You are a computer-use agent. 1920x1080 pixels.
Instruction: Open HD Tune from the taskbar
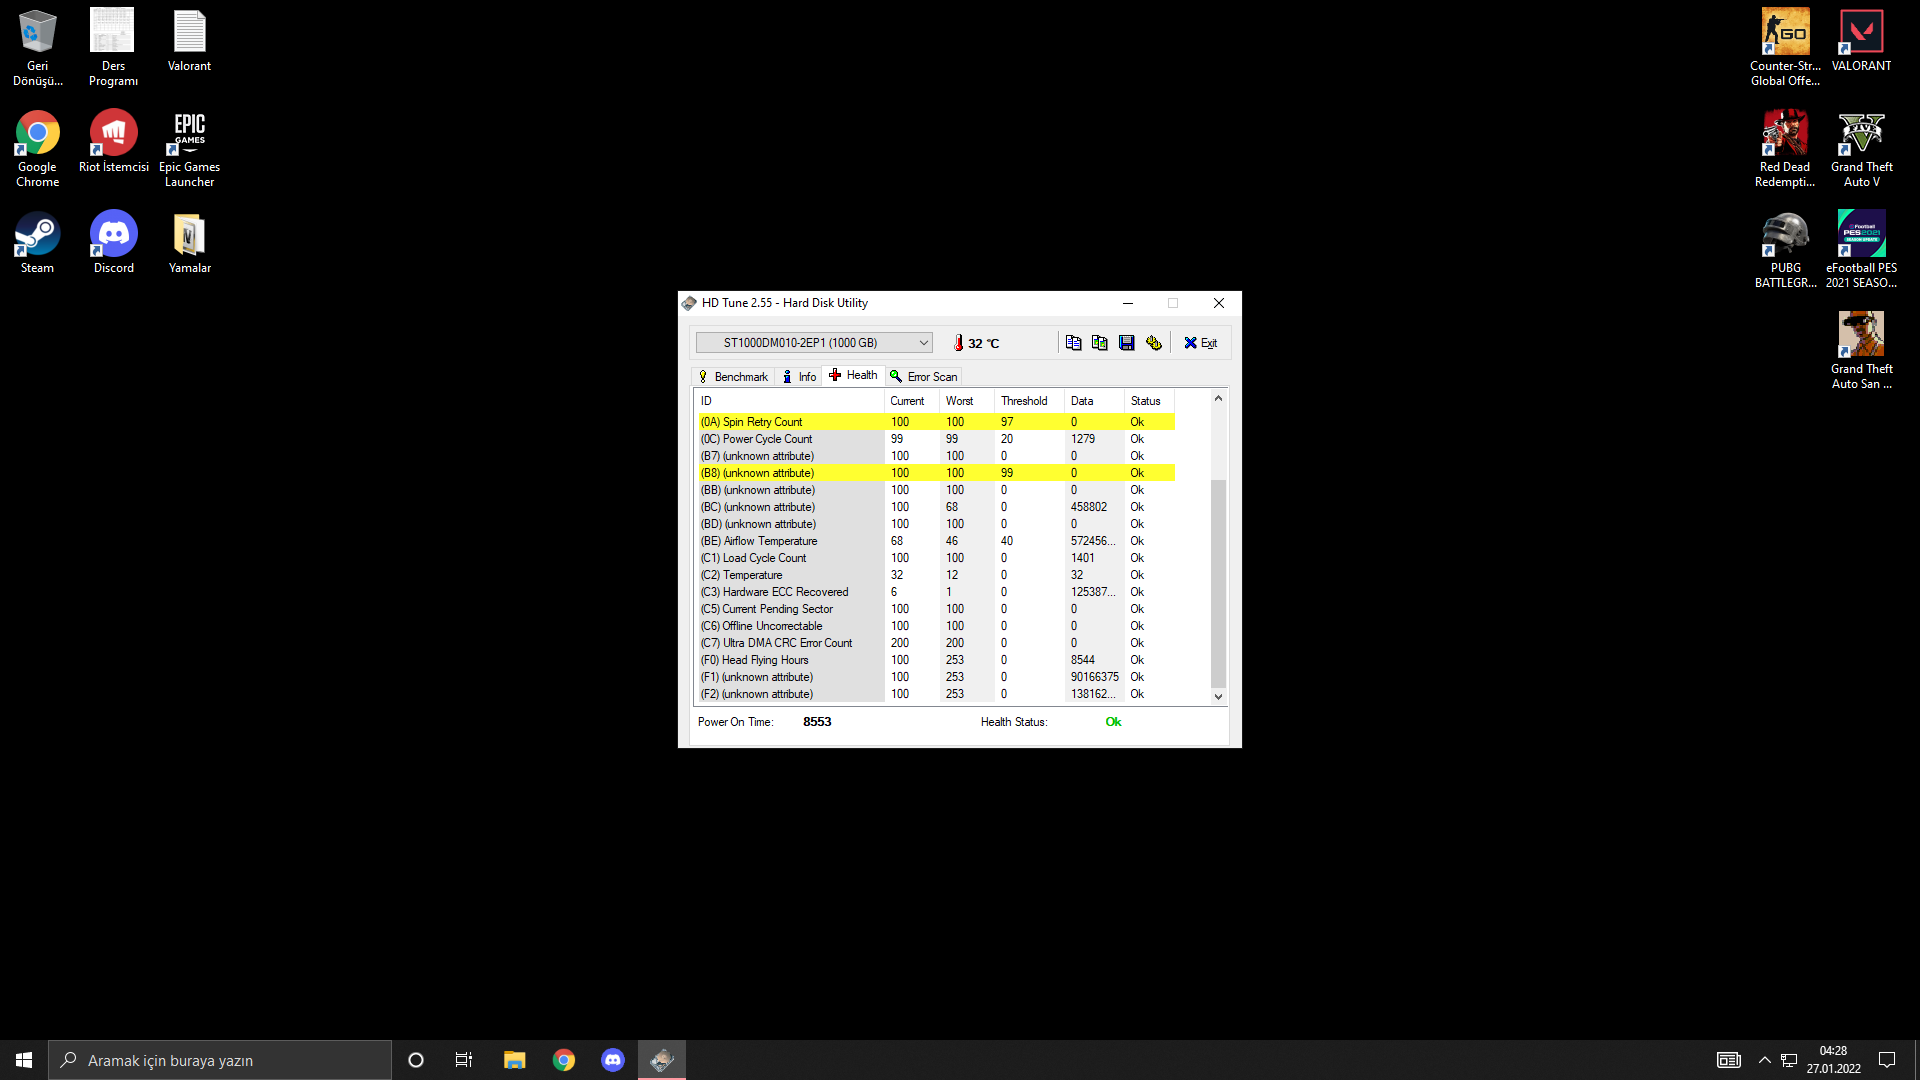click(x=662, y=1059)
